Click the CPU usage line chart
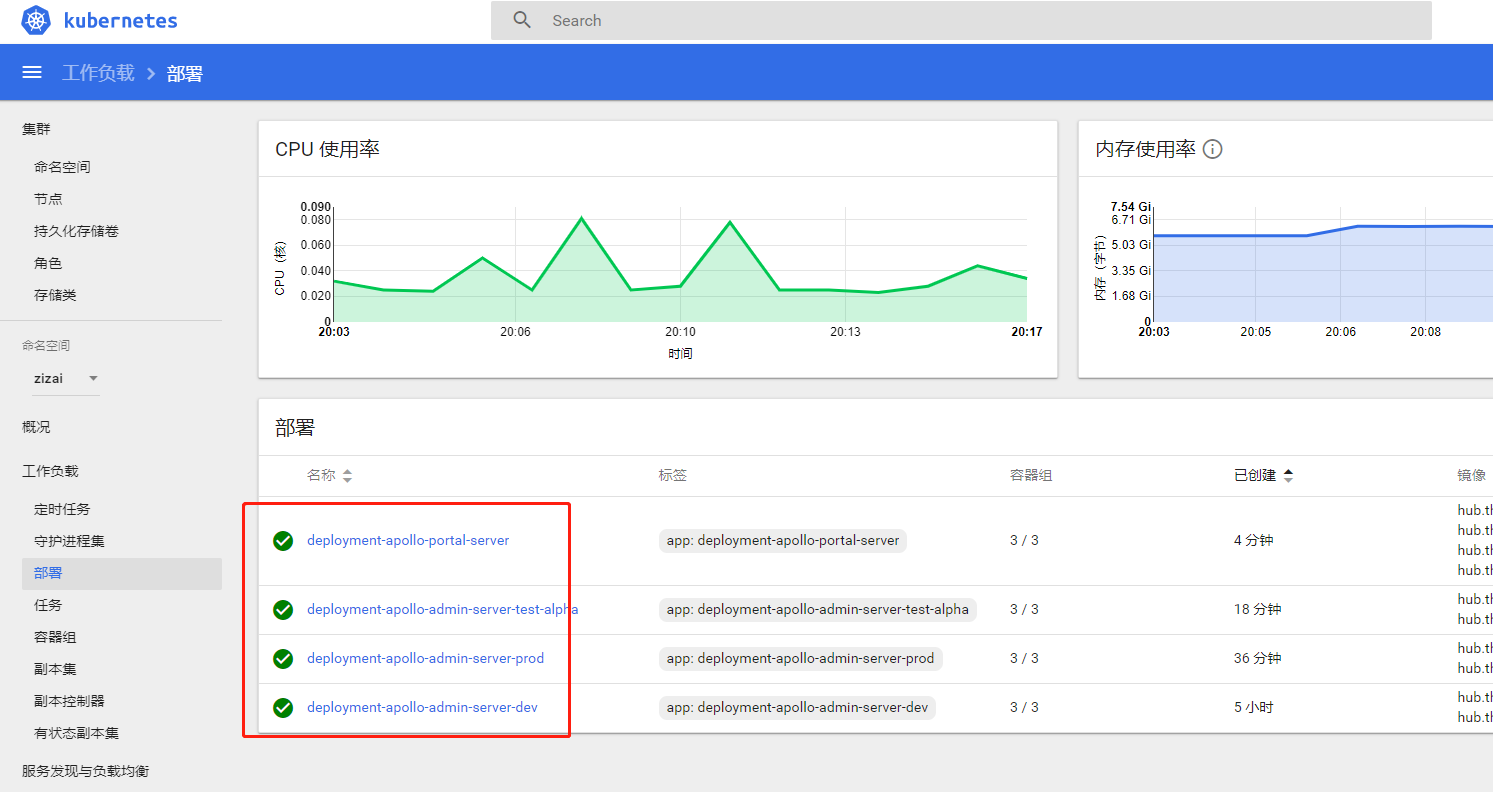Screen dimensions: 1493x792 (x=679, y=264)
